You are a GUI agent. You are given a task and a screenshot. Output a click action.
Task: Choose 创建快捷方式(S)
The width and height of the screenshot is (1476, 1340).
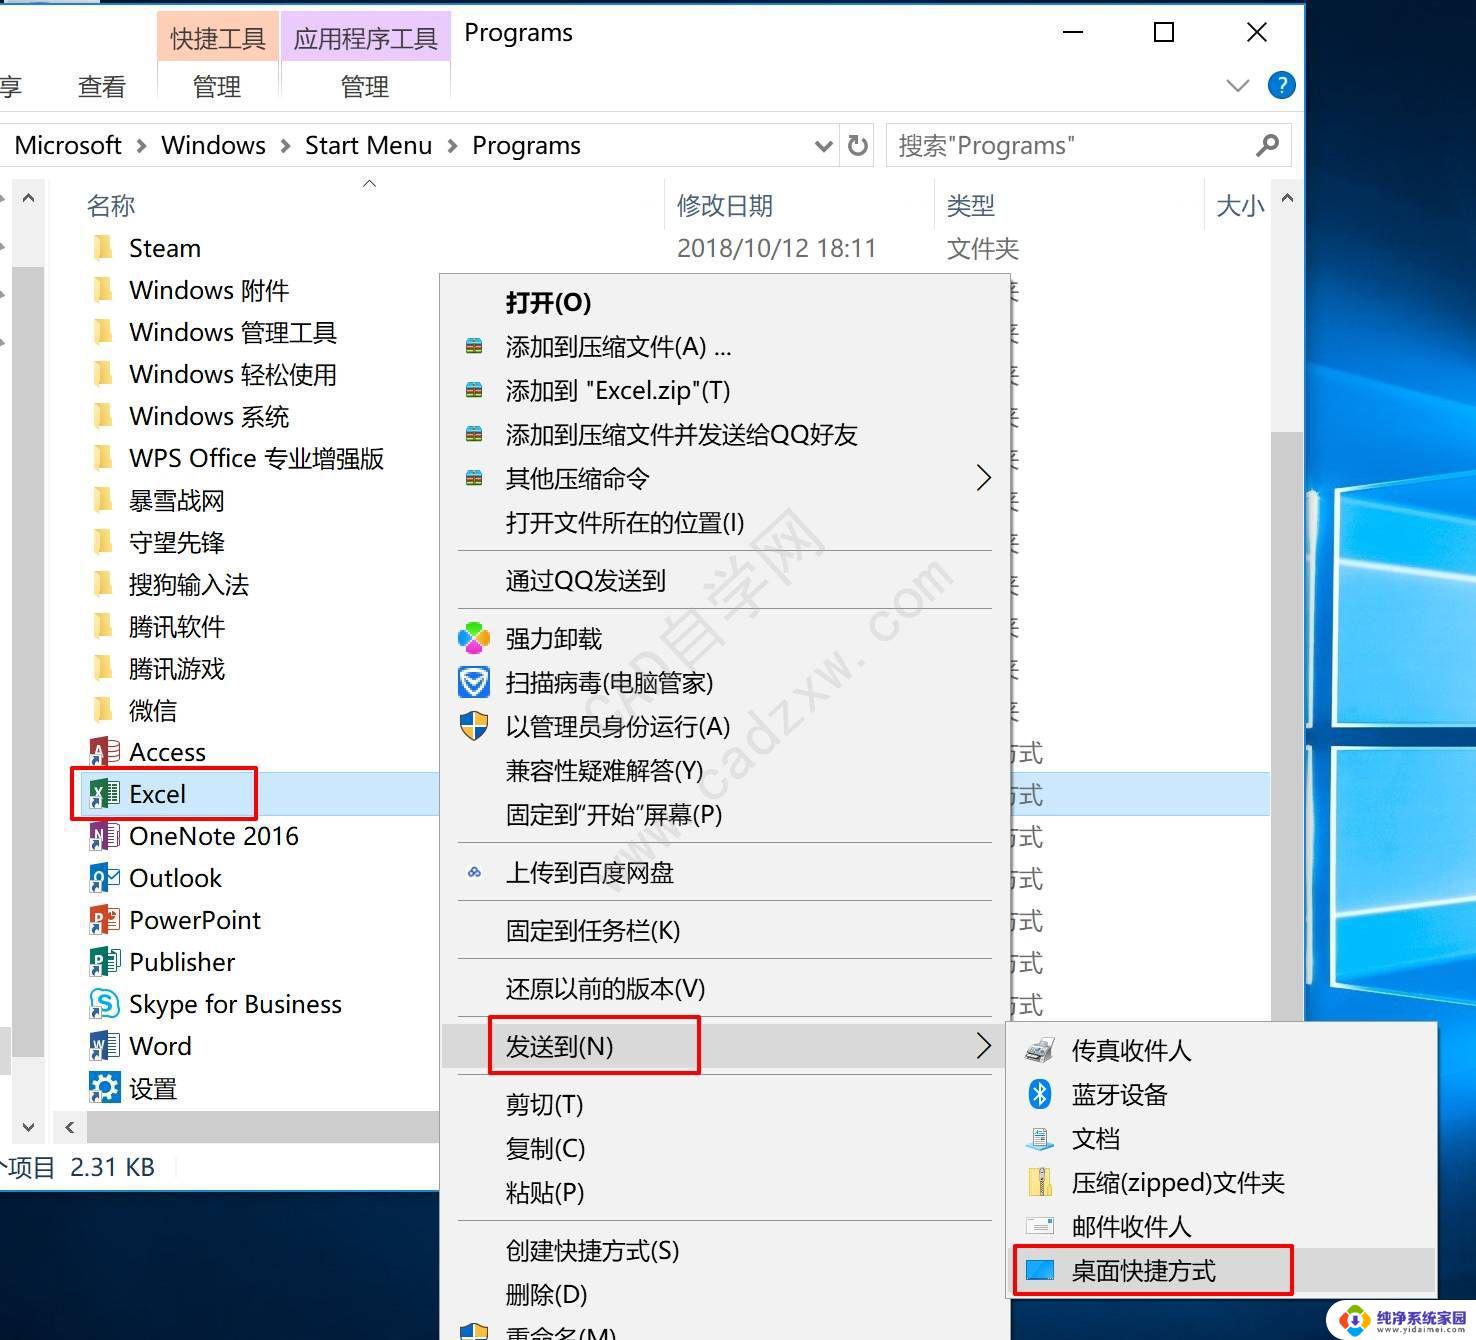[x=592, y=1250]
